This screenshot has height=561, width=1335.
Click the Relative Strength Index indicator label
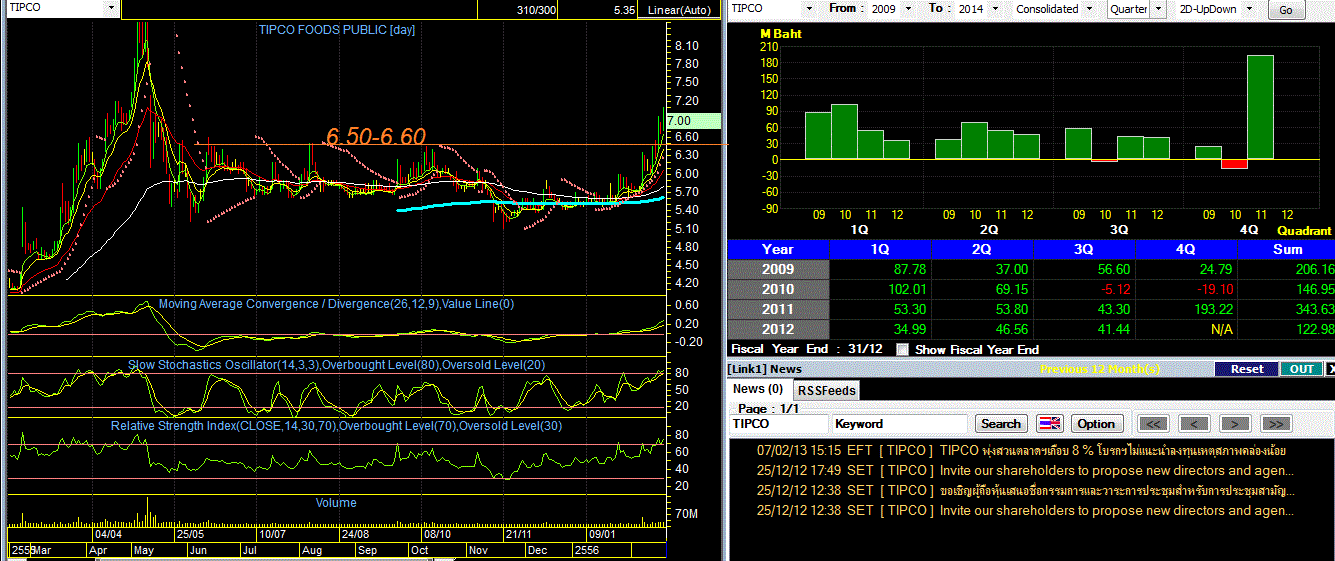coord(337,426)
